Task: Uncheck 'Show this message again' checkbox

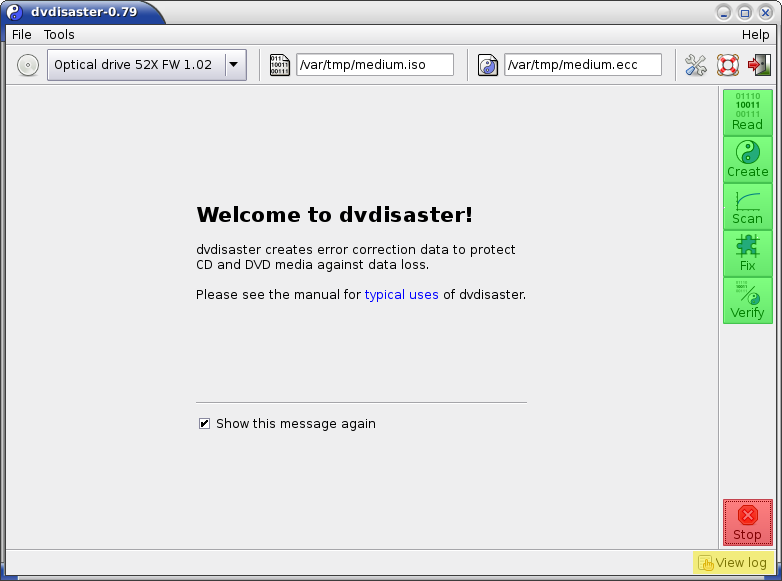Action: [x=205, y=424]
